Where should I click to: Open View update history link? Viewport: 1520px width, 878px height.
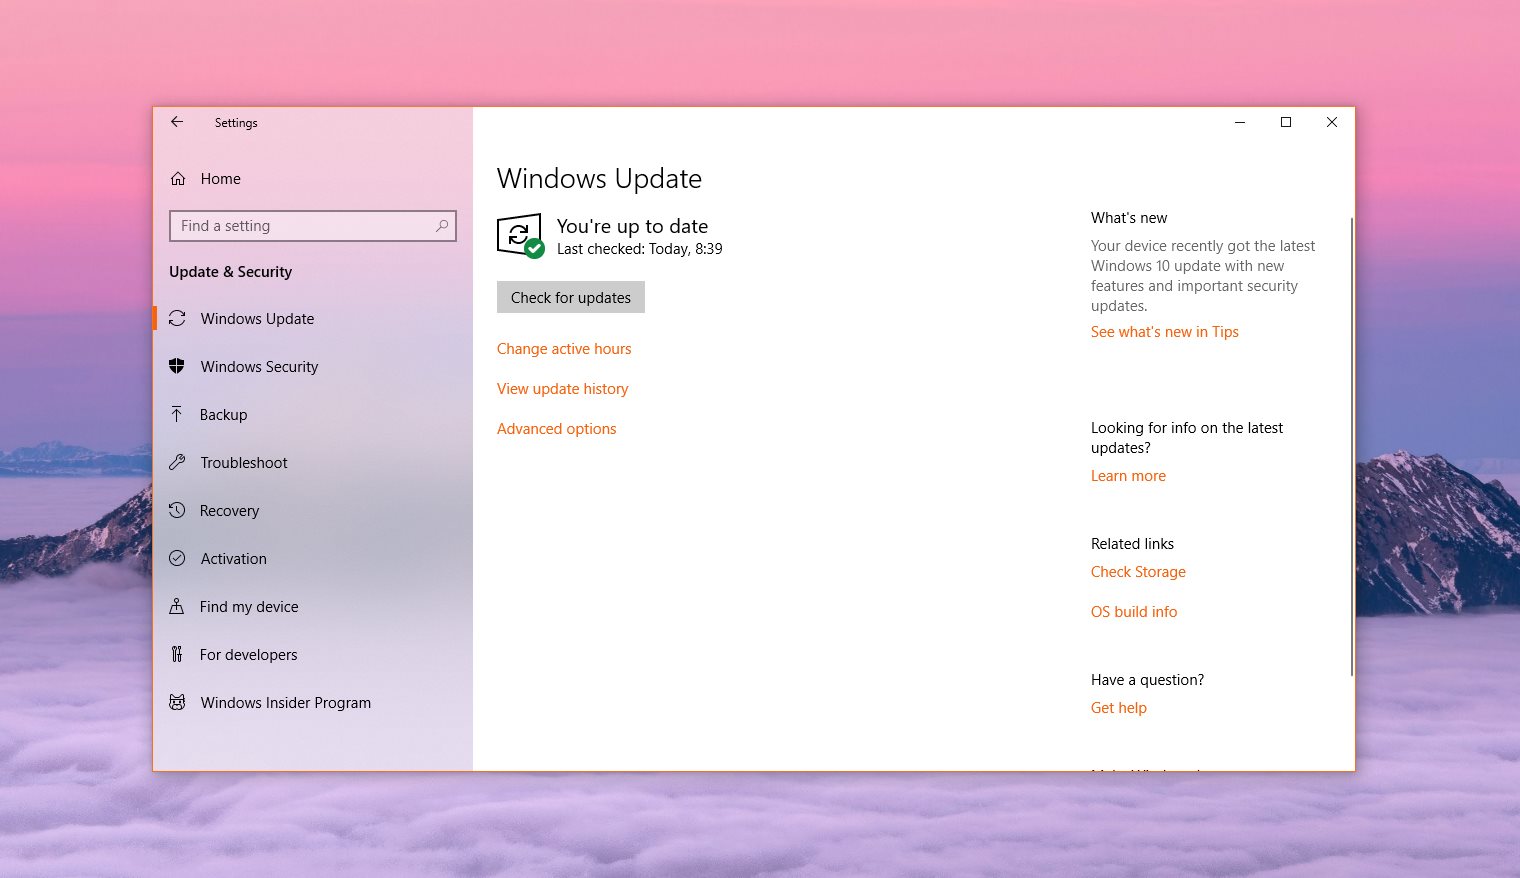point(563,389)
